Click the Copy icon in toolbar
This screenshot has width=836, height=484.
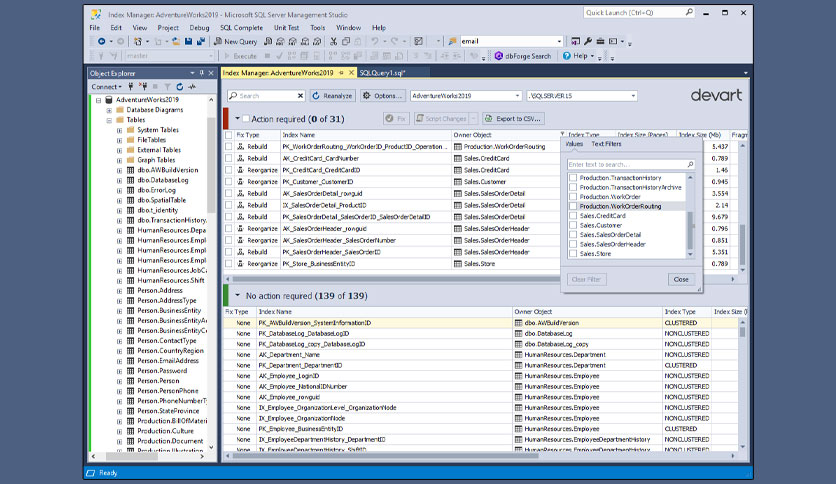345,41
